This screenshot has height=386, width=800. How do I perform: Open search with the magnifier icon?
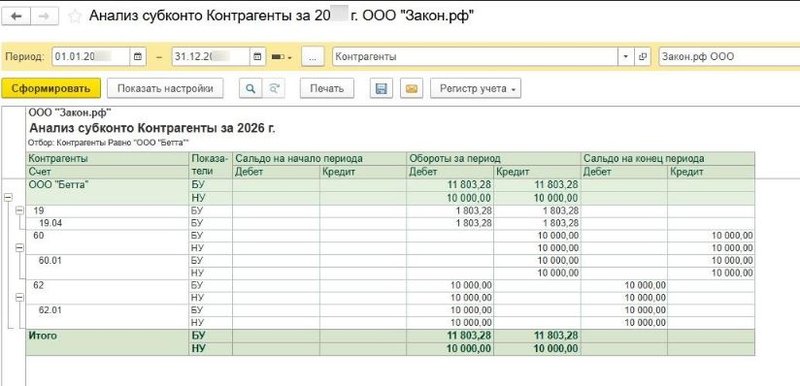coord(250,88)
